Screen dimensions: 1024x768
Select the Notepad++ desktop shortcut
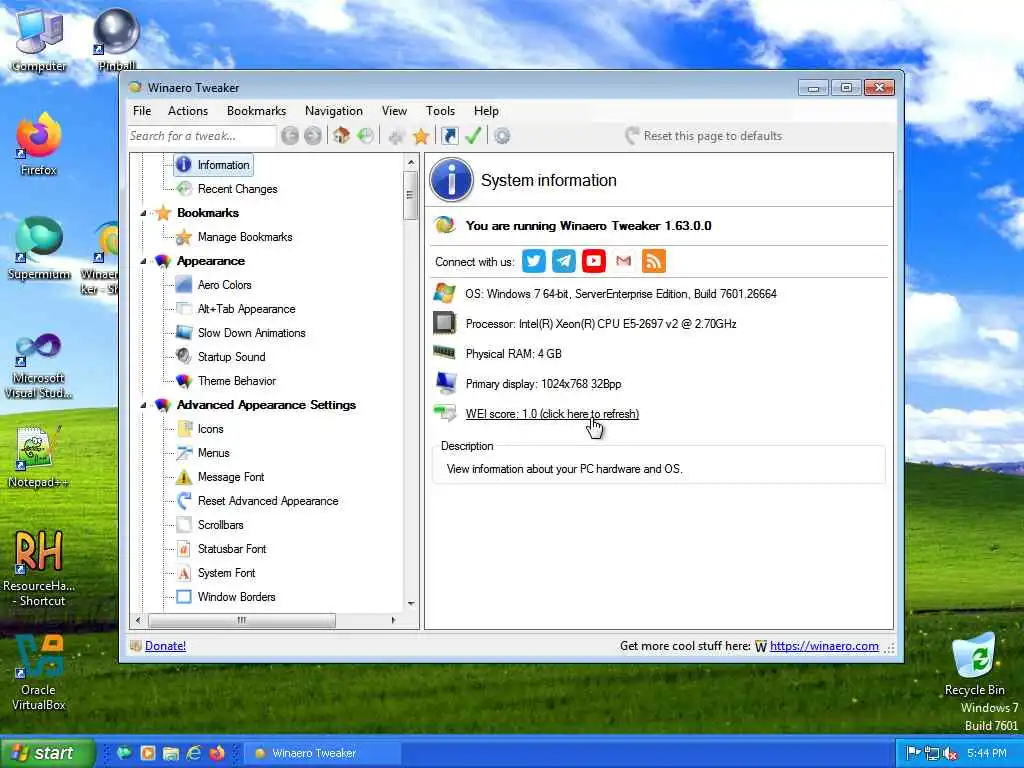pos(39,457)
